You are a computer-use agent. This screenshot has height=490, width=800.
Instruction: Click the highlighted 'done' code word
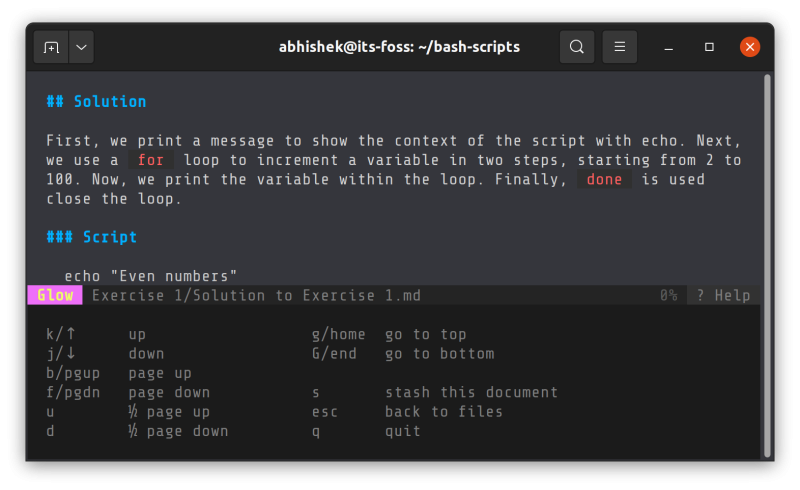pos(604,179)
